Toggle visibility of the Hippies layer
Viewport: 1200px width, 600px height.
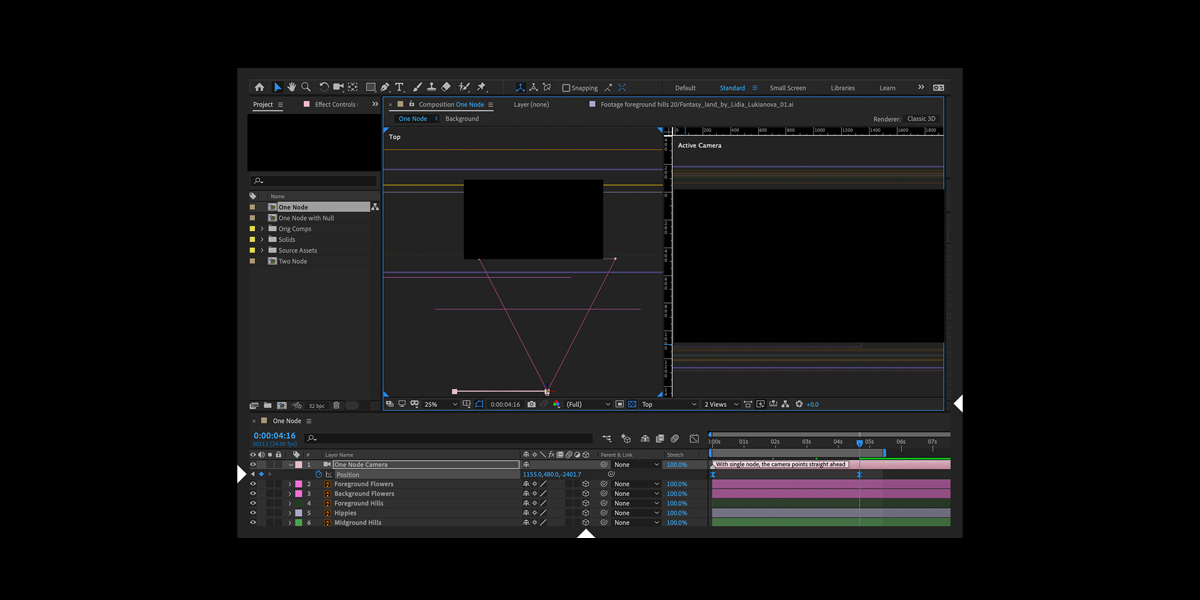(x=253, y=513)
